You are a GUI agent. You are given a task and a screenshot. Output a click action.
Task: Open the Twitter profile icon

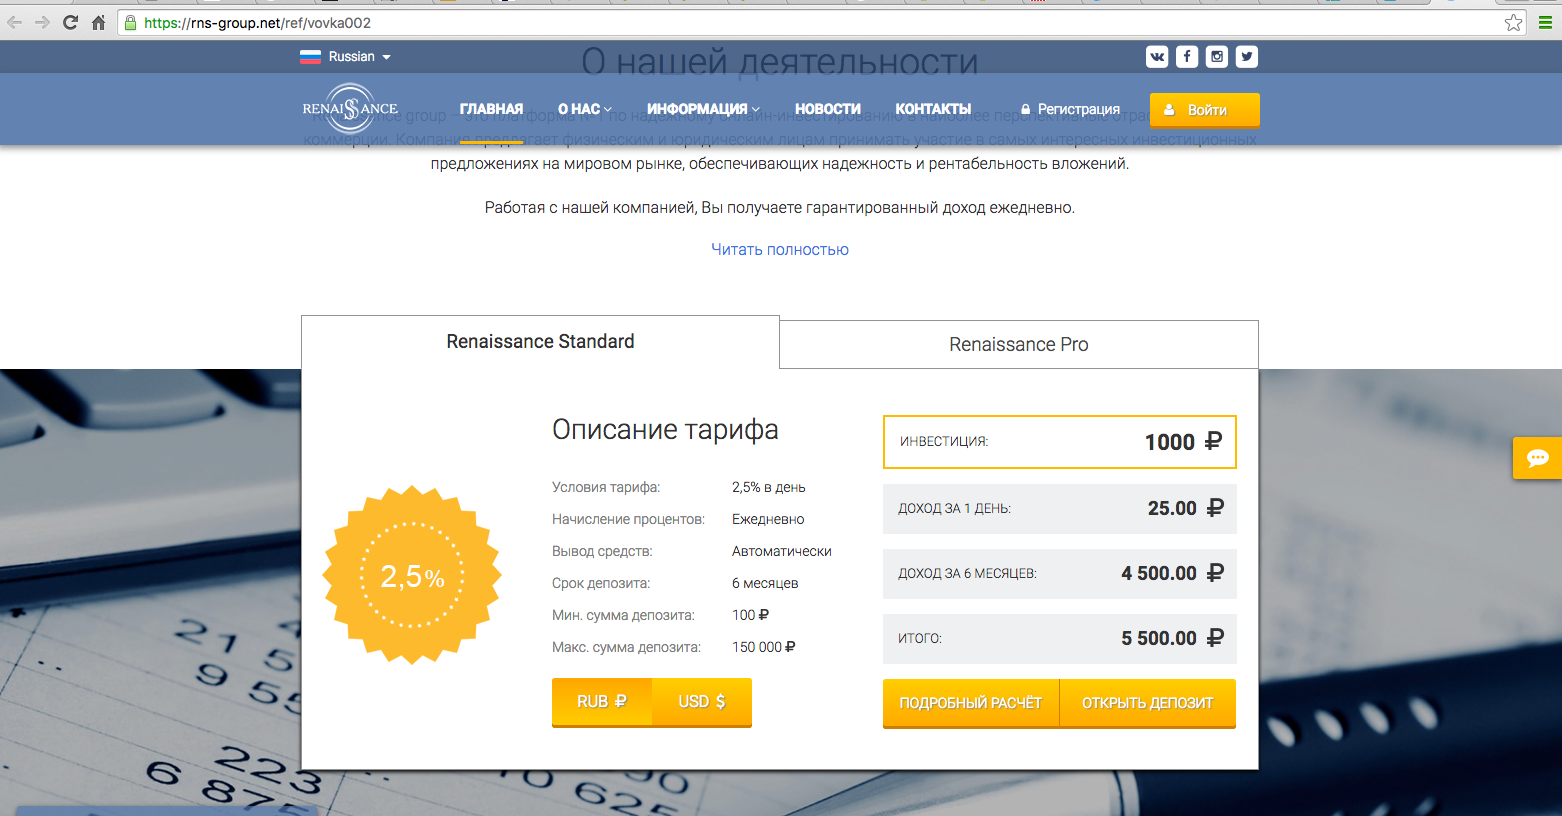[1246, 57]
